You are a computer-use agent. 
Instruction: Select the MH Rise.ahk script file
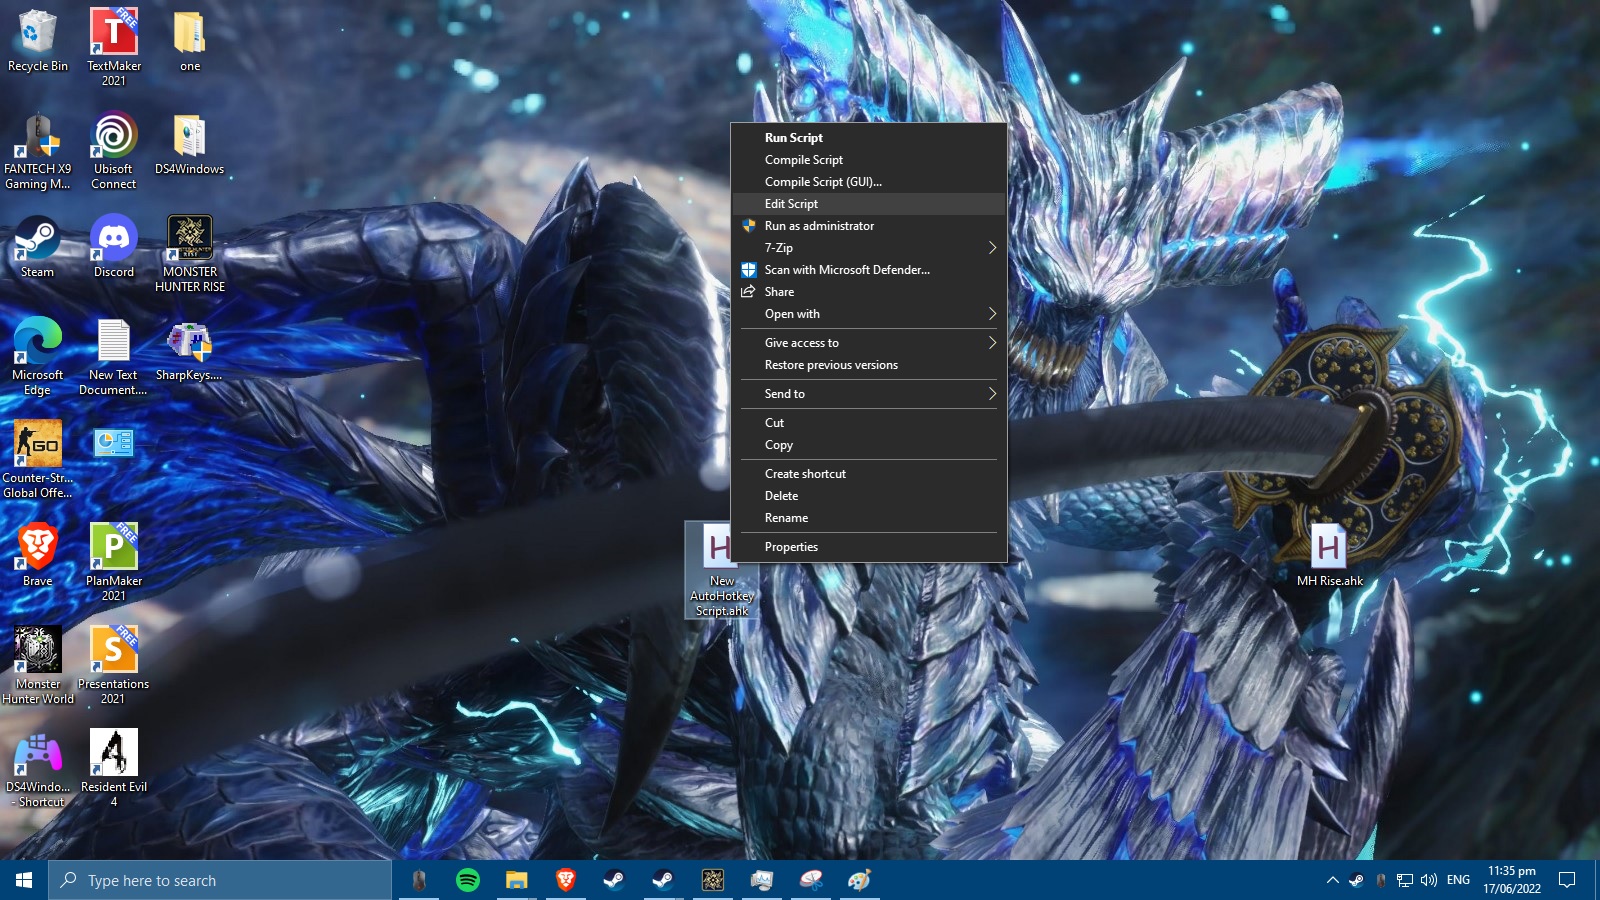point(1329,556)
